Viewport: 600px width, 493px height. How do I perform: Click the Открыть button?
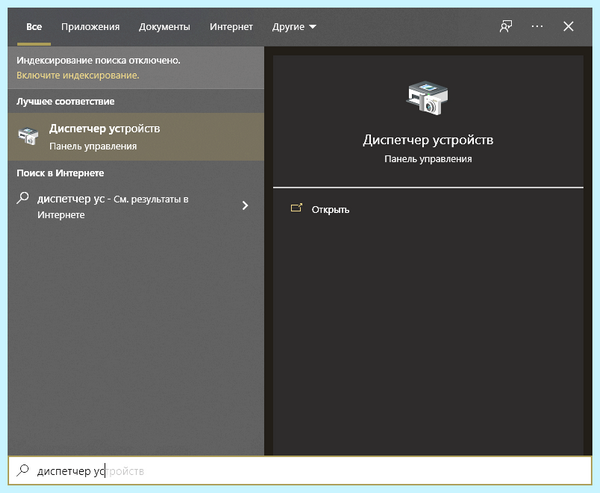[330, 210]
